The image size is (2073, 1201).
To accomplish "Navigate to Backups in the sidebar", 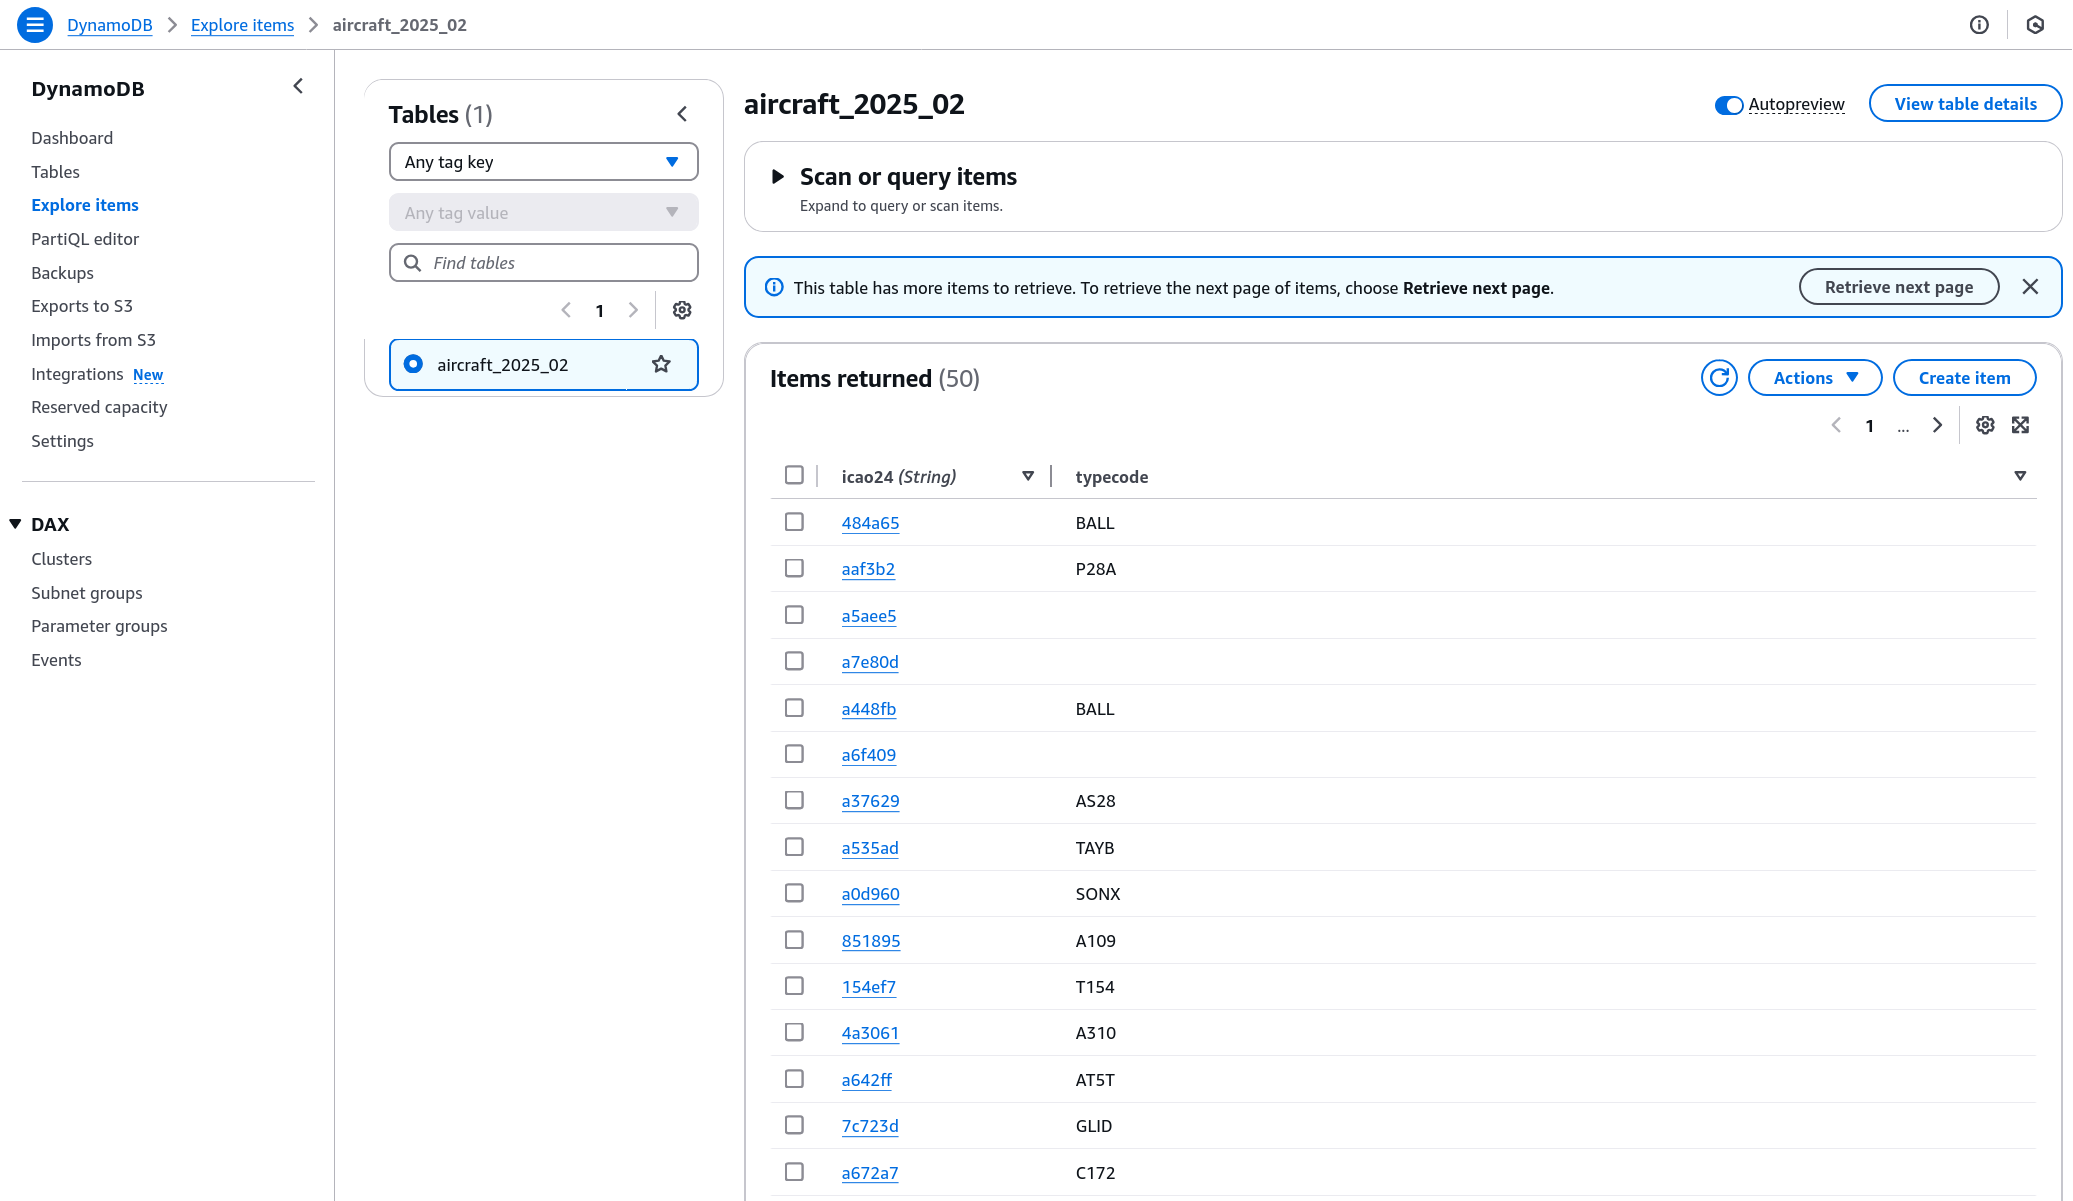I will click(62, 273).
